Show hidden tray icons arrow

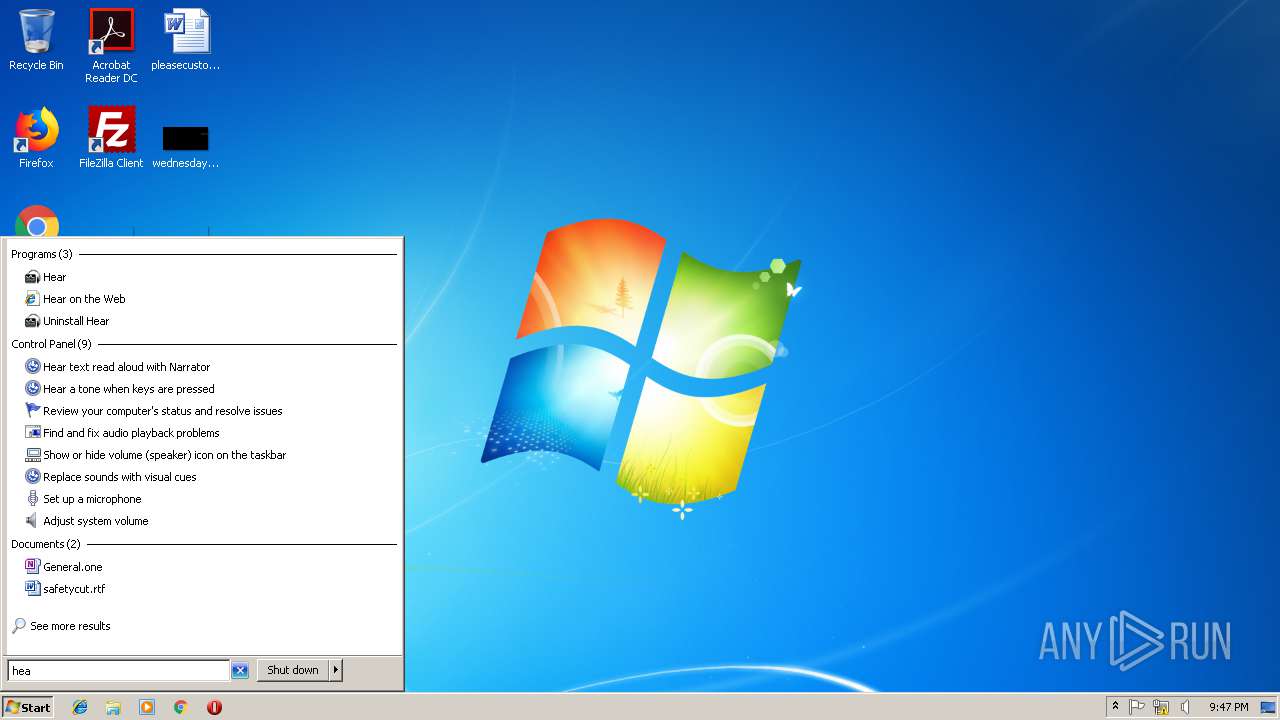(x=1116, y=706)
